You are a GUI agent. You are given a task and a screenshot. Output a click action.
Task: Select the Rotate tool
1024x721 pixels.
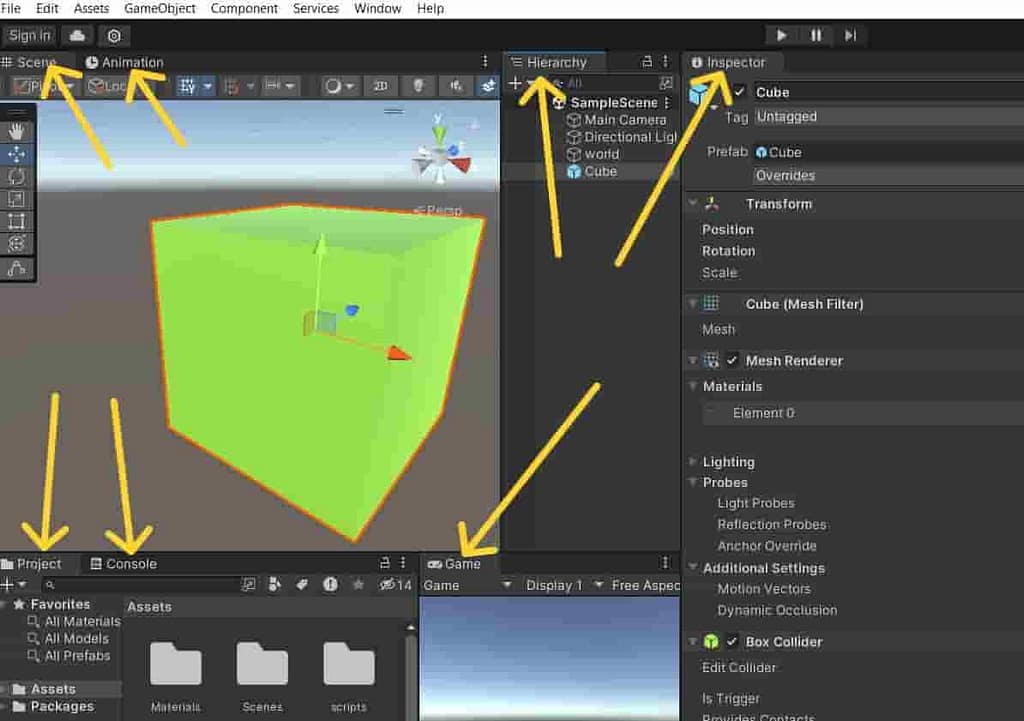point(14,177)
